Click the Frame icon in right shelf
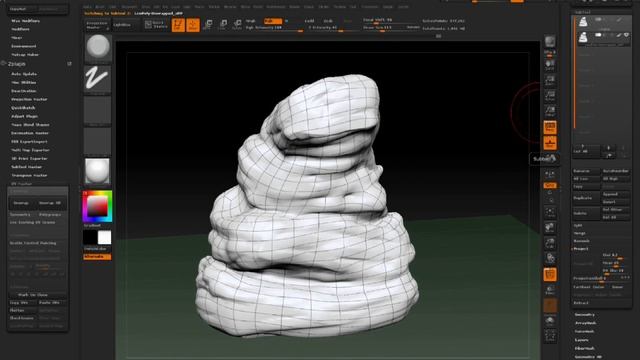The width and height of the screenshot is (640, 360). 550,212
